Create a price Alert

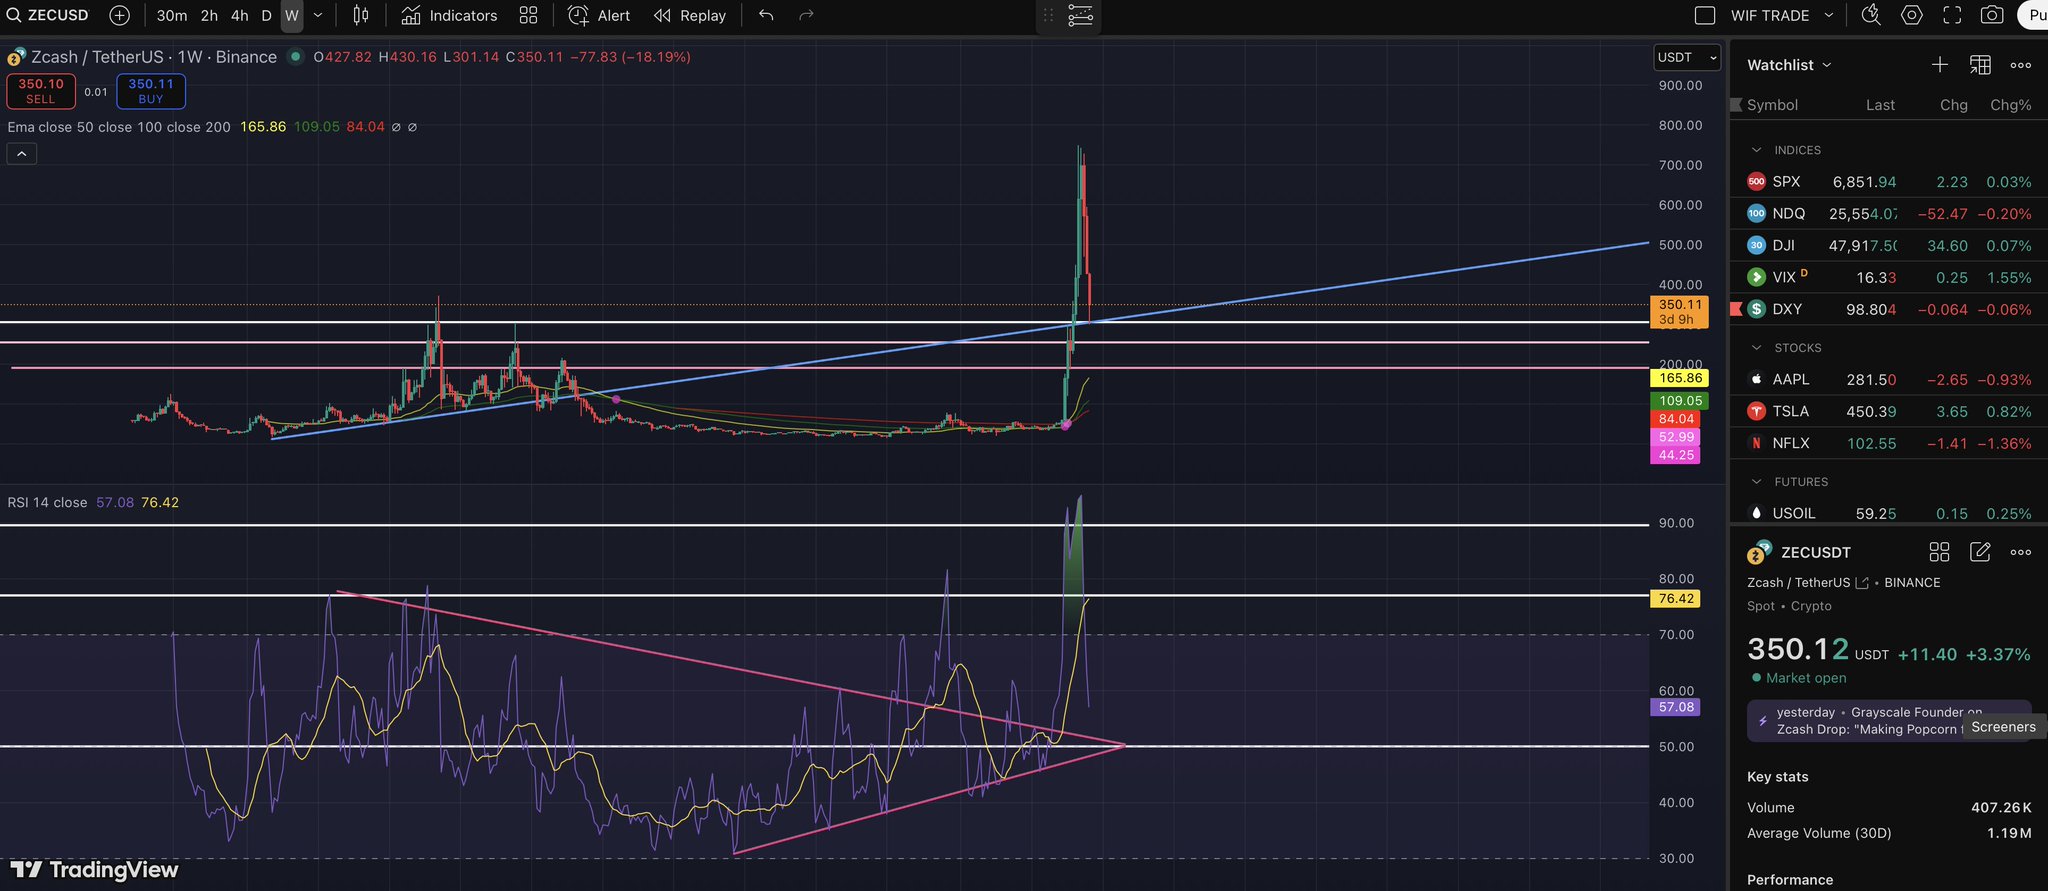pyautogui.click(x=599, y=16)
